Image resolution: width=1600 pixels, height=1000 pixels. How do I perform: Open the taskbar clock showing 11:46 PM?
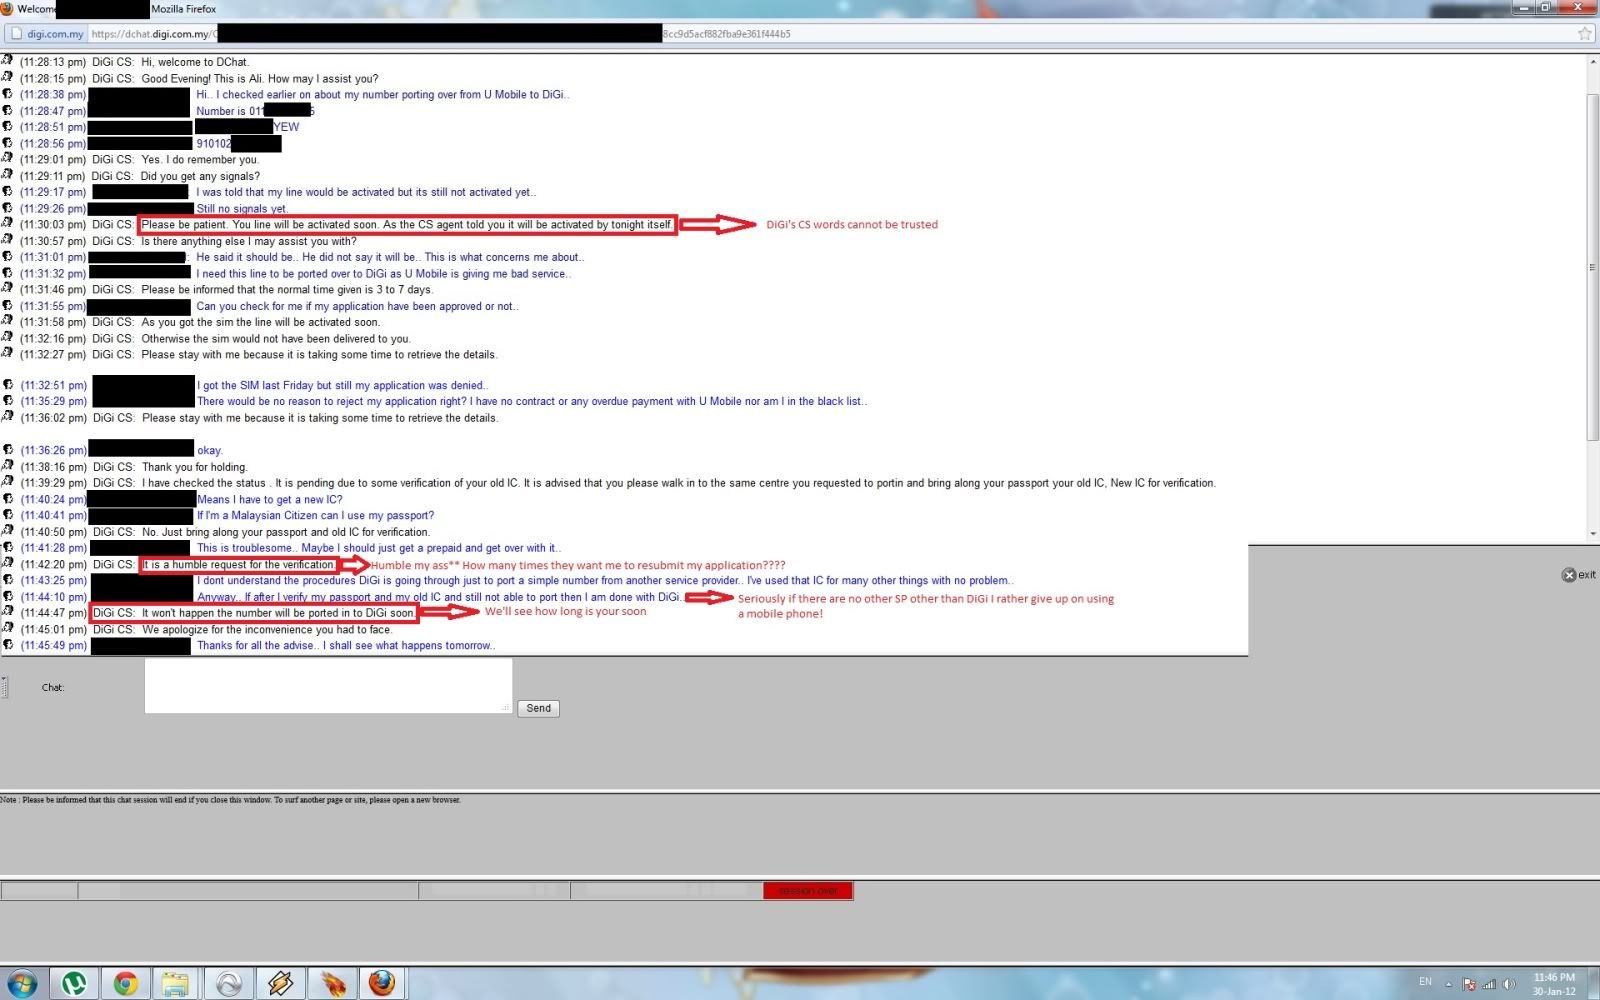pyautogui.click(x=1554, y=984)
